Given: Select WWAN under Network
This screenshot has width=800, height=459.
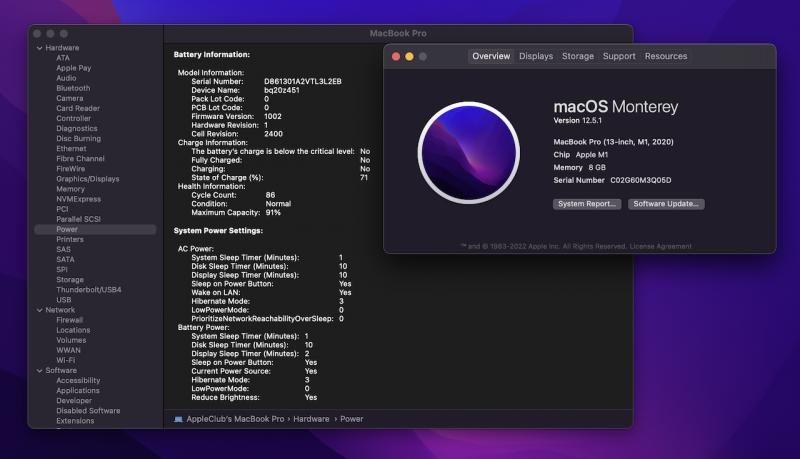Looking at the screenshot, I should tap(68, 350).
